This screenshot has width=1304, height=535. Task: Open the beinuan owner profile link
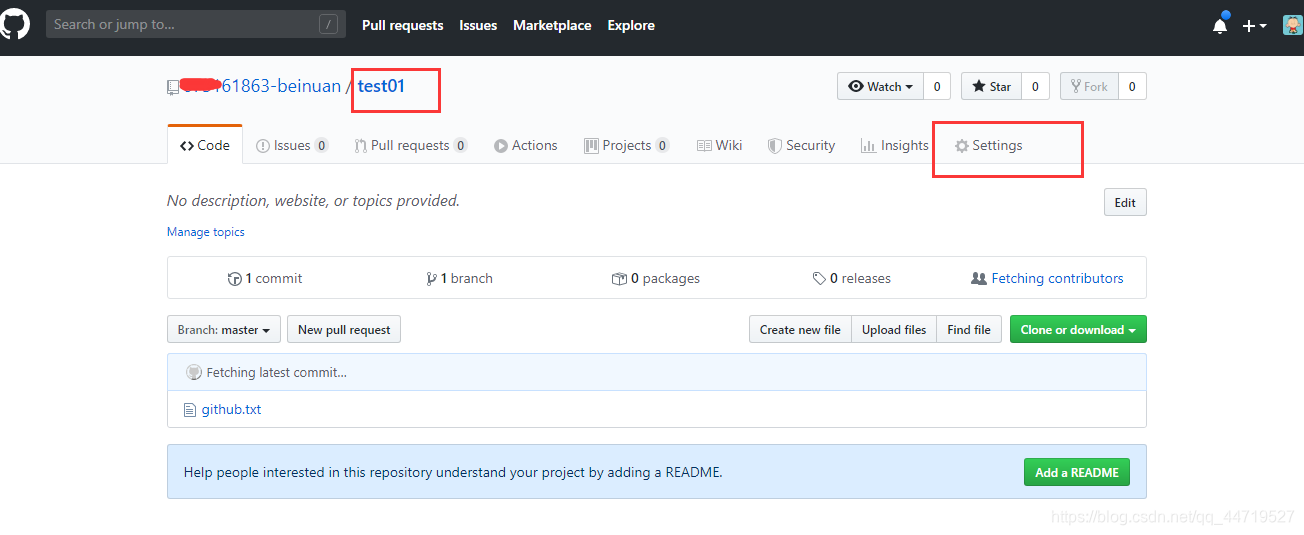coord(262,86)
